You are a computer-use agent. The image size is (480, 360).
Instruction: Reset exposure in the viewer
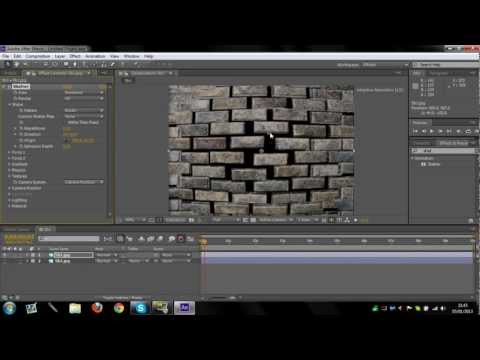click(x=356, y=220)
